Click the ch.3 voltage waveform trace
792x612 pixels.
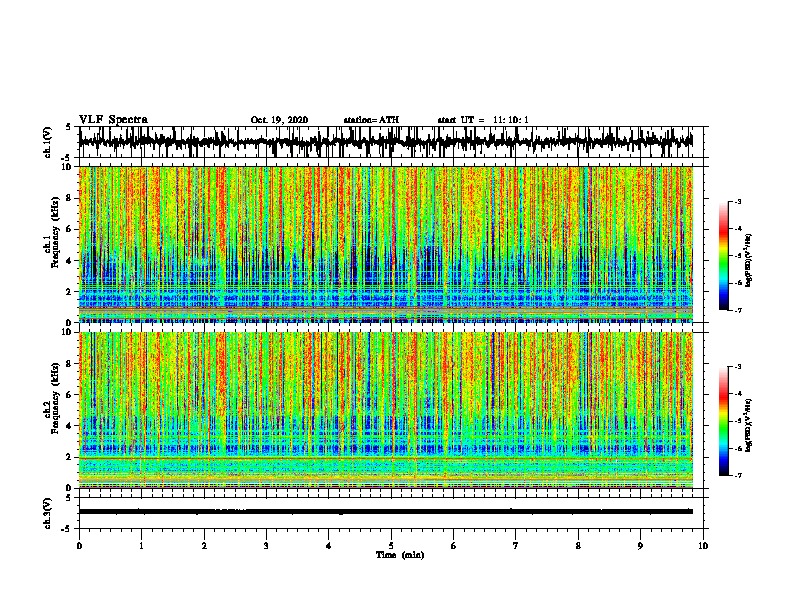tap(386, 512)
